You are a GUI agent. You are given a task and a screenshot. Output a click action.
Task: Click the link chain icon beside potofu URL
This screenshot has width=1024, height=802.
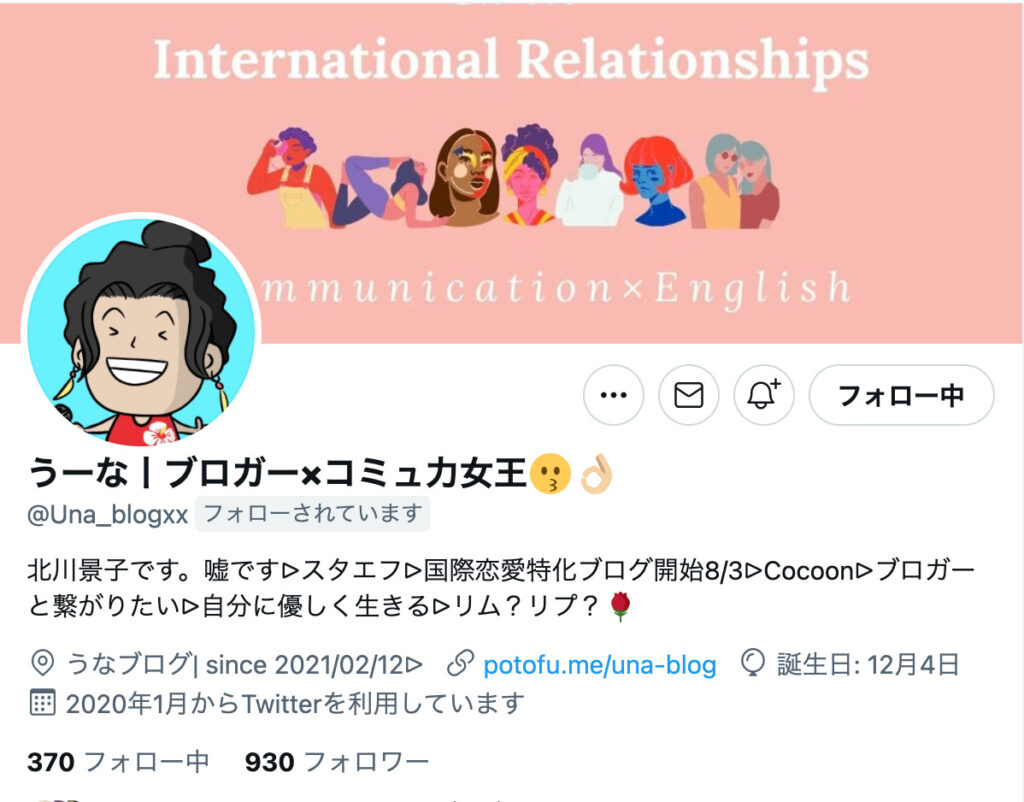tap(460, 664)
